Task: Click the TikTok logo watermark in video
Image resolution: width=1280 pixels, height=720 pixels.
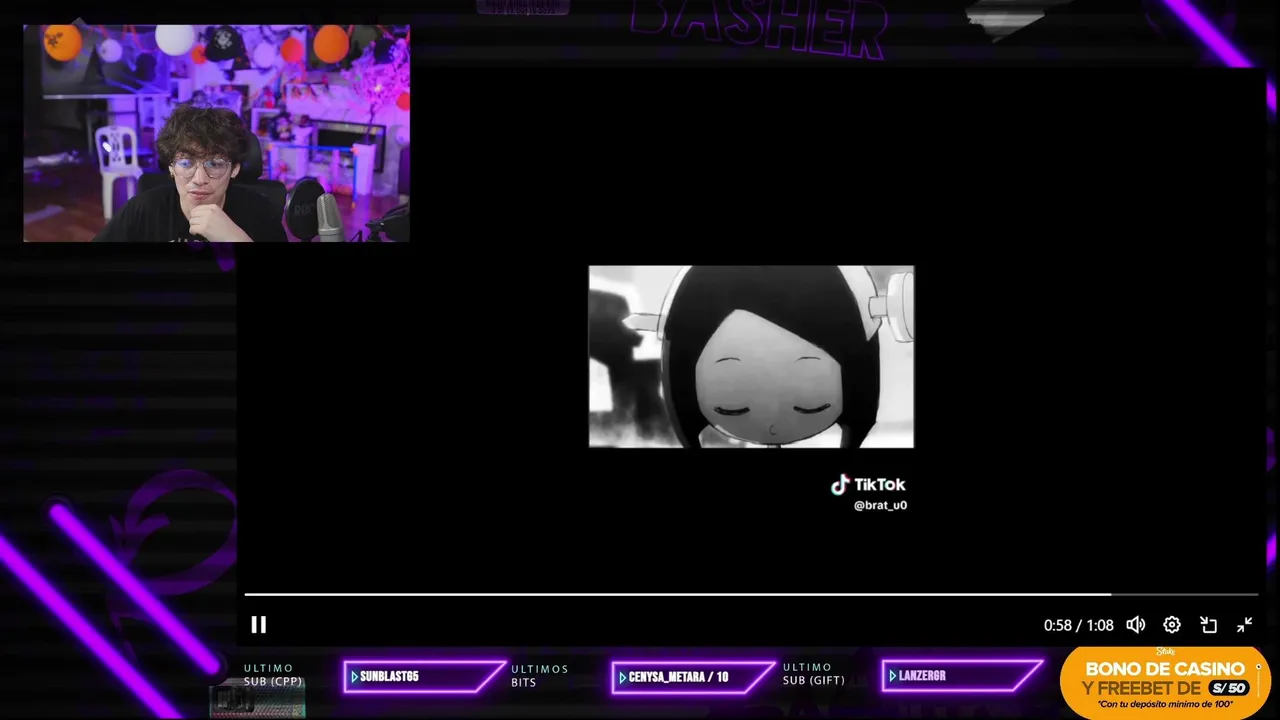Action: pyautogui.click(x=868, y=485)
